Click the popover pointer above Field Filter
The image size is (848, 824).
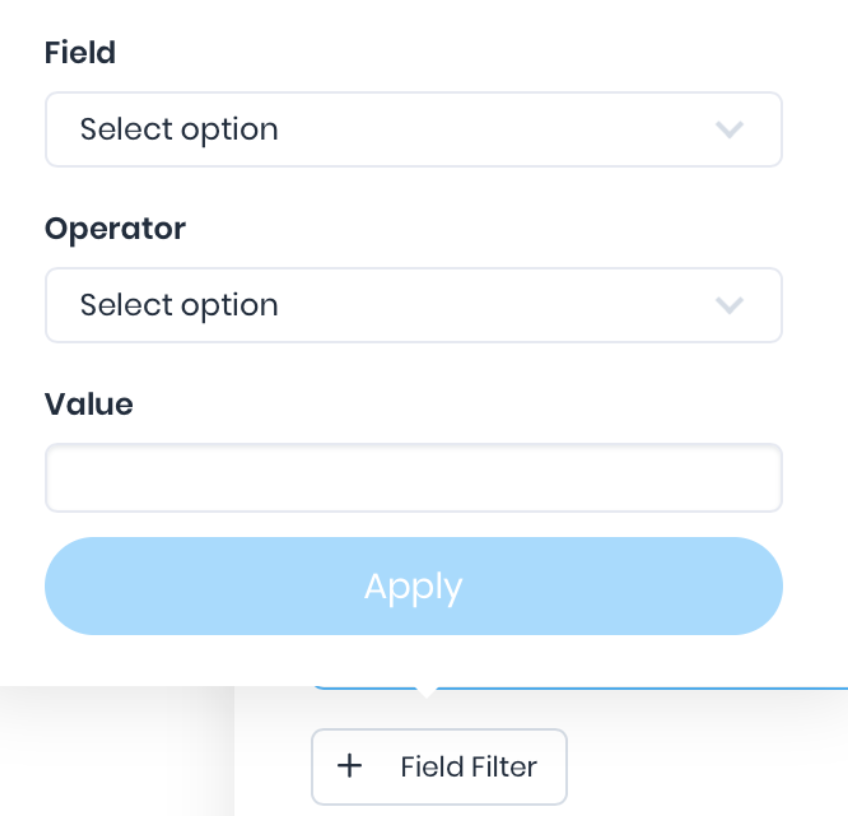(x=426, y=692)
